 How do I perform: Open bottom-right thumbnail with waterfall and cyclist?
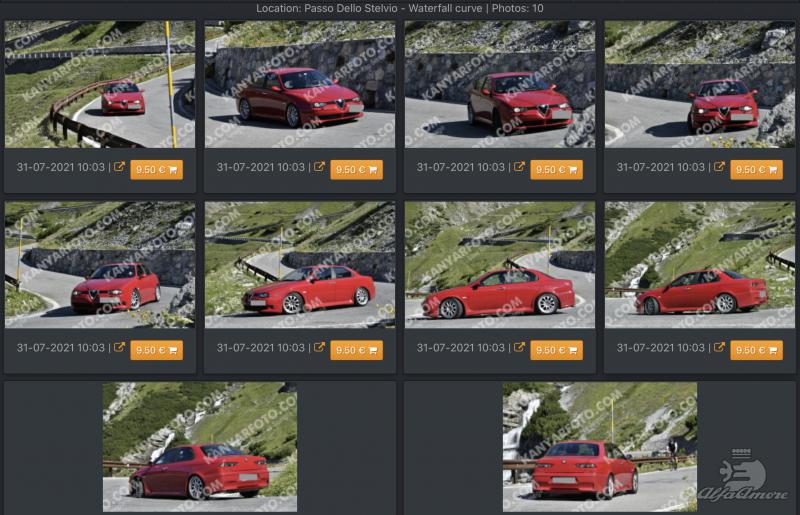pyautogui.click(x=600, y=447)
